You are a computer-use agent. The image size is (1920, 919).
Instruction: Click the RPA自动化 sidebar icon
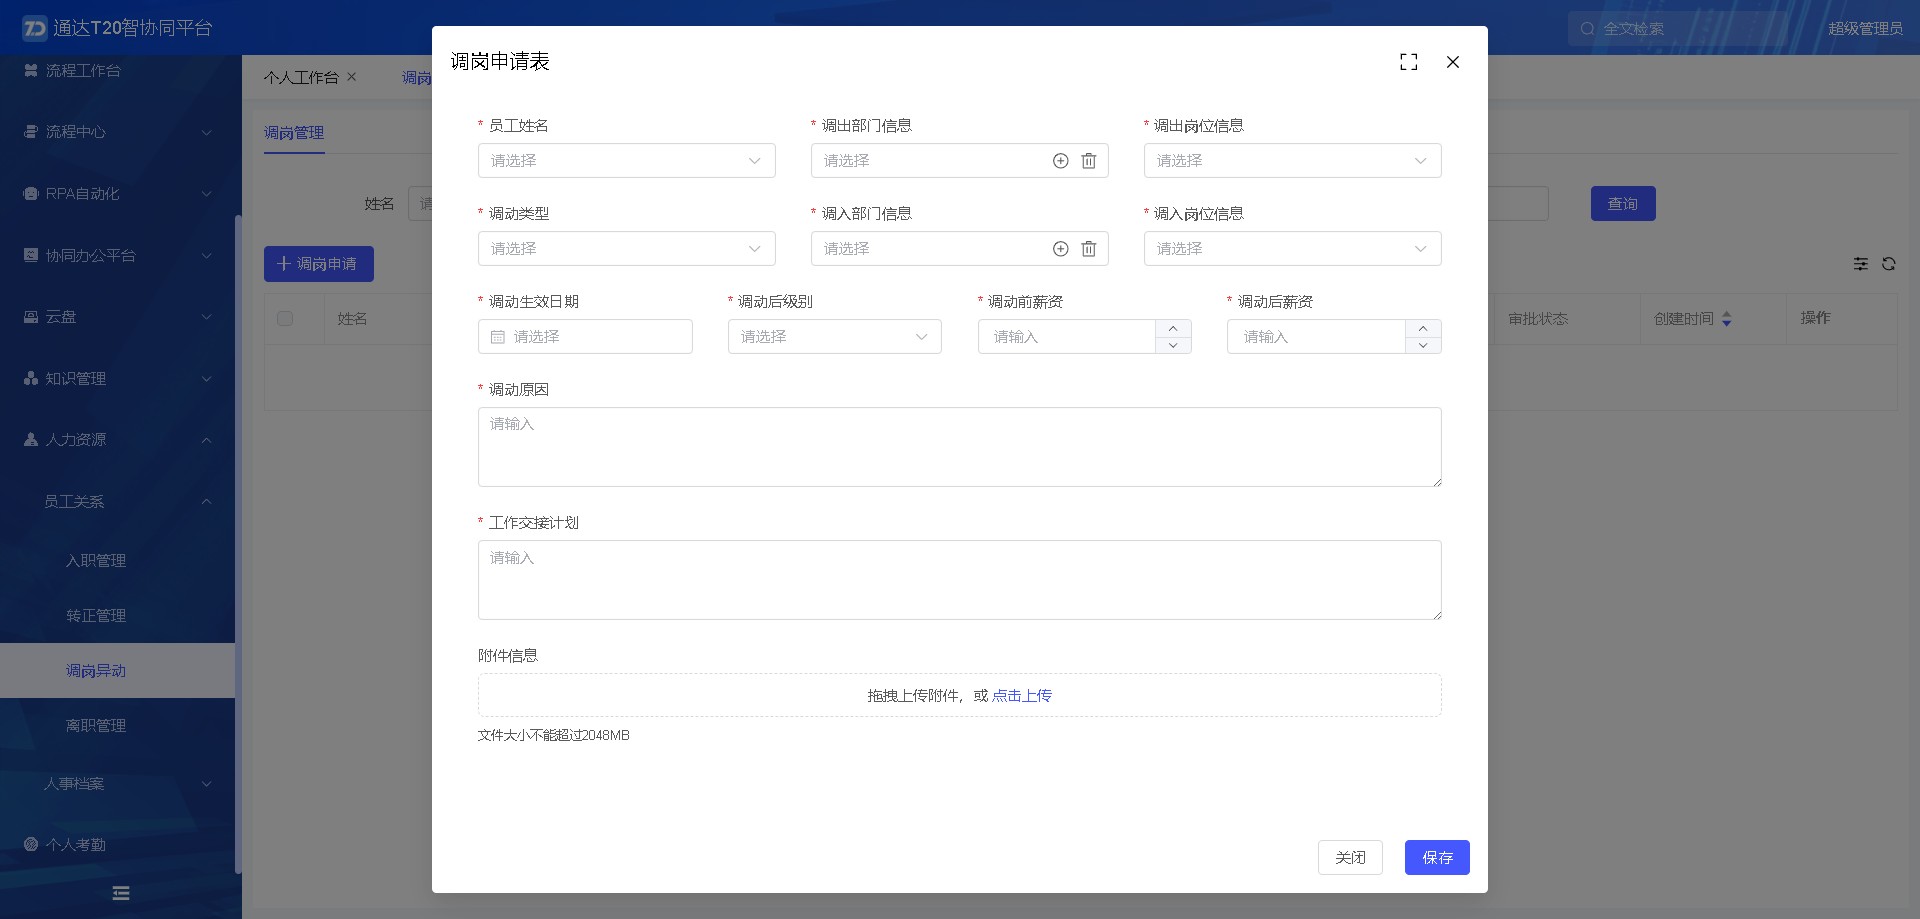[31, 194]
